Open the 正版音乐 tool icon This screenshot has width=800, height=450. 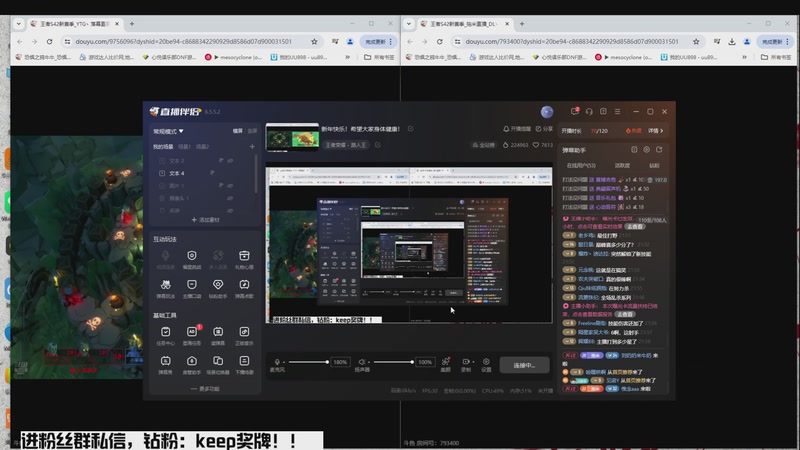click(244, 332)
